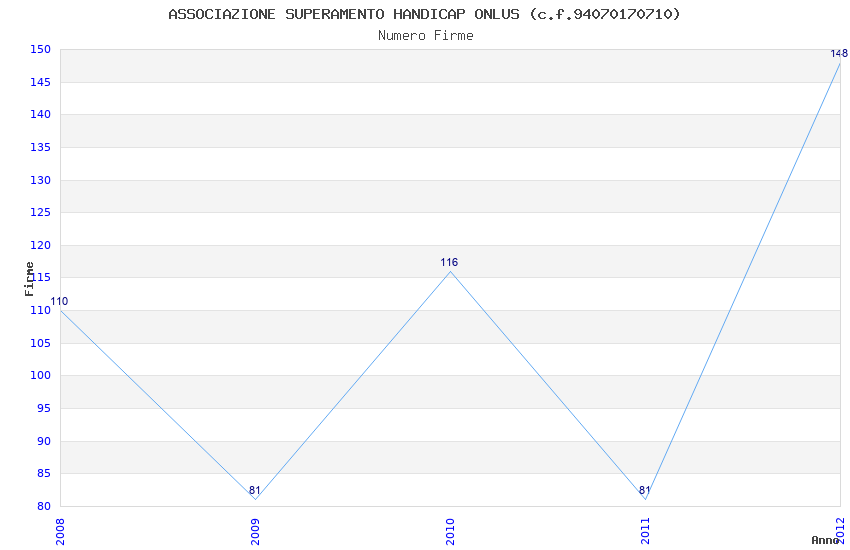
Task: Click the Firme y-axis title
Action: (29, 279)
